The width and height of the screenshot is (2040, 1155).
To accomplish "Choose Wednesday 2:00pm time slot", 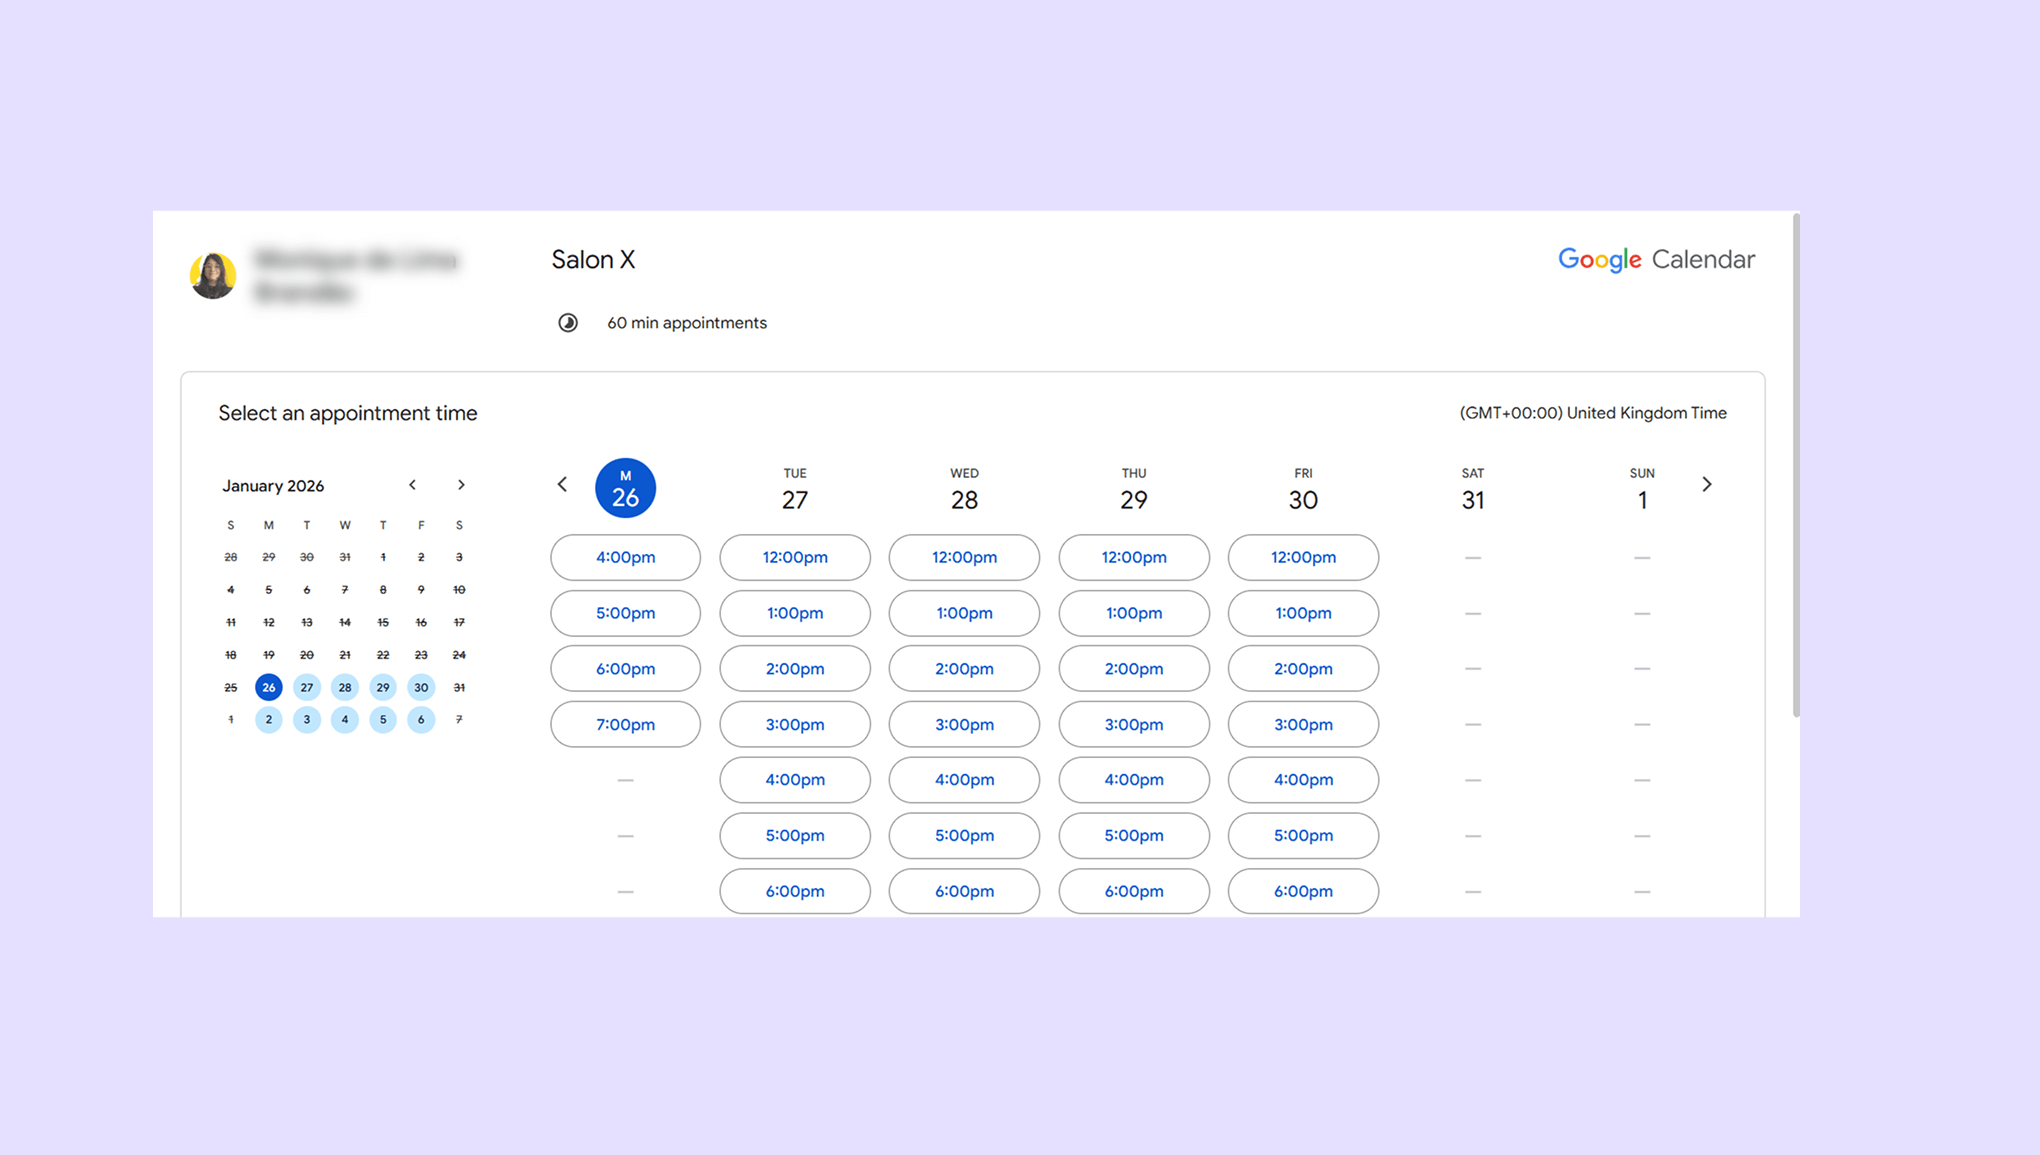I will point(964,669).
